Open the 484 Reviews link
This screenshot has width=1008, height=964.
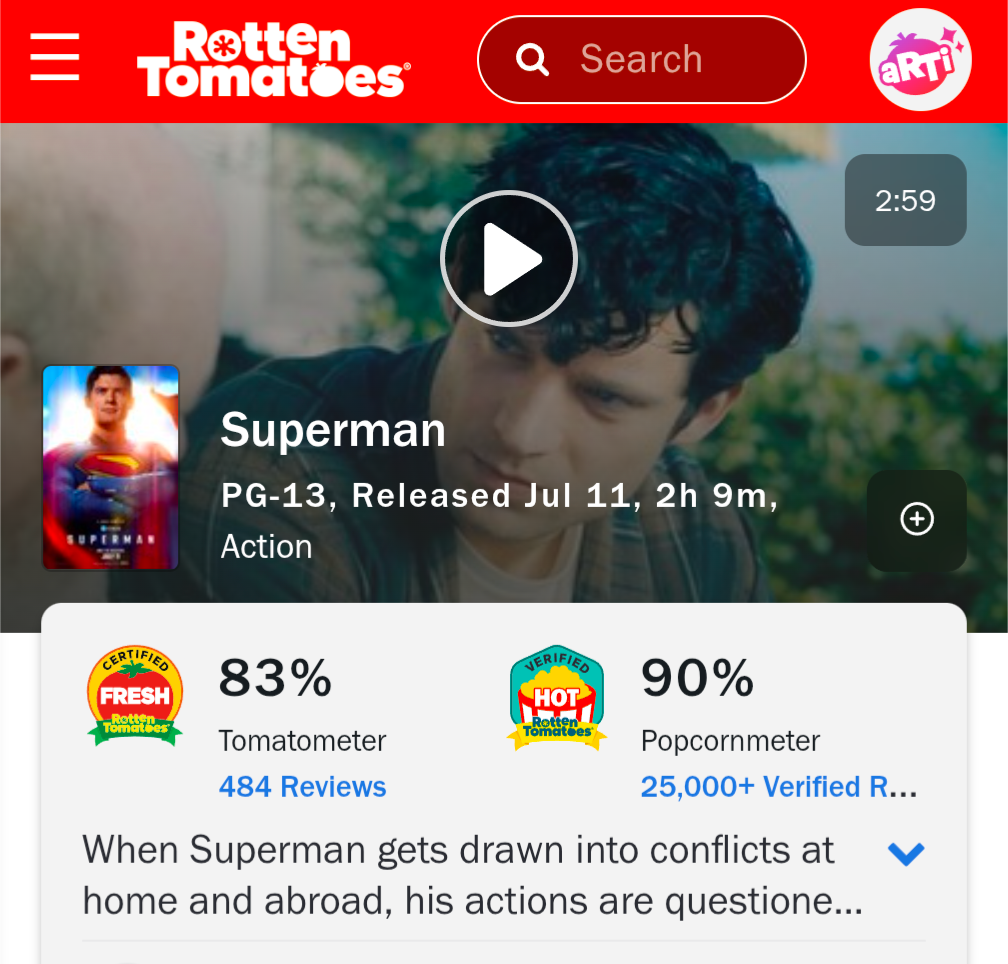[x=302, y=787]
